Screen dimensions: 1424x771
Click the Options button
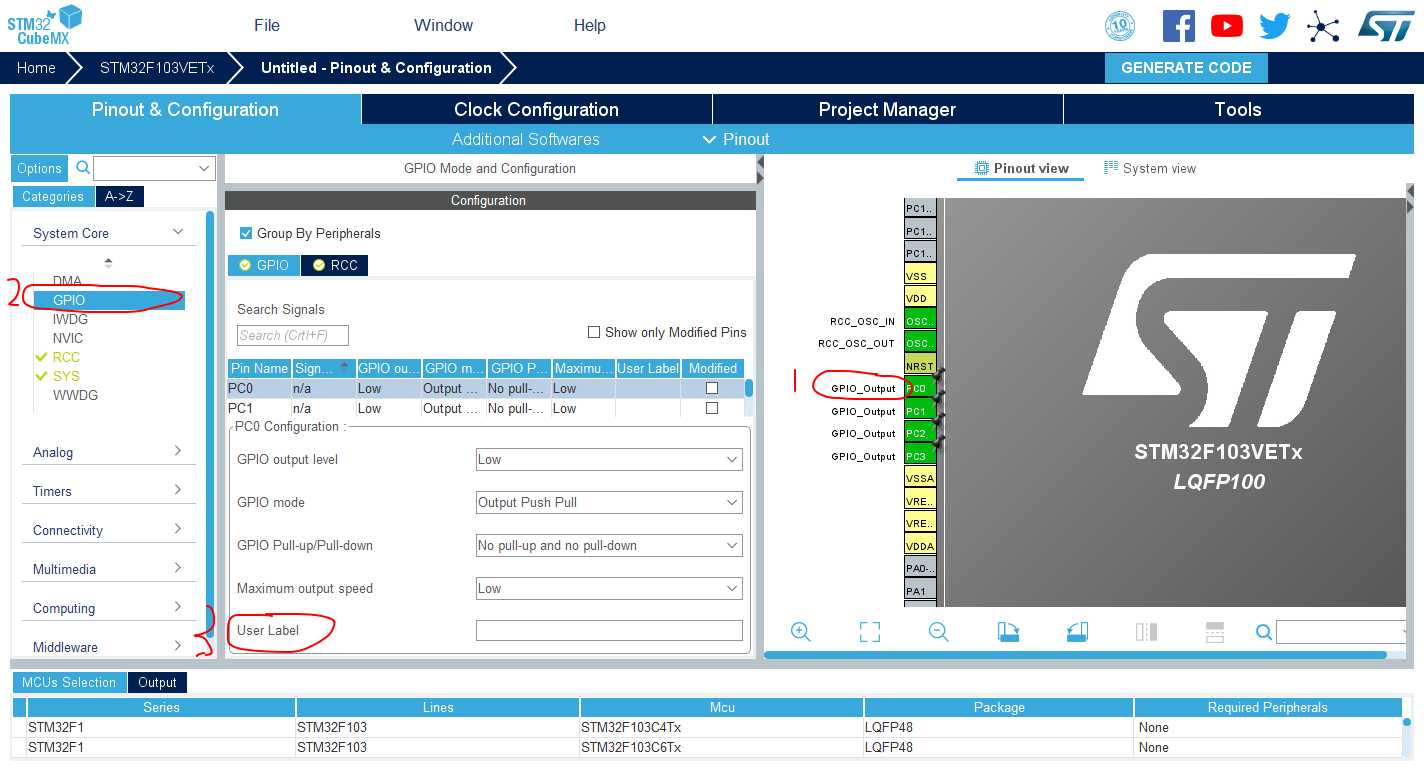40,169
